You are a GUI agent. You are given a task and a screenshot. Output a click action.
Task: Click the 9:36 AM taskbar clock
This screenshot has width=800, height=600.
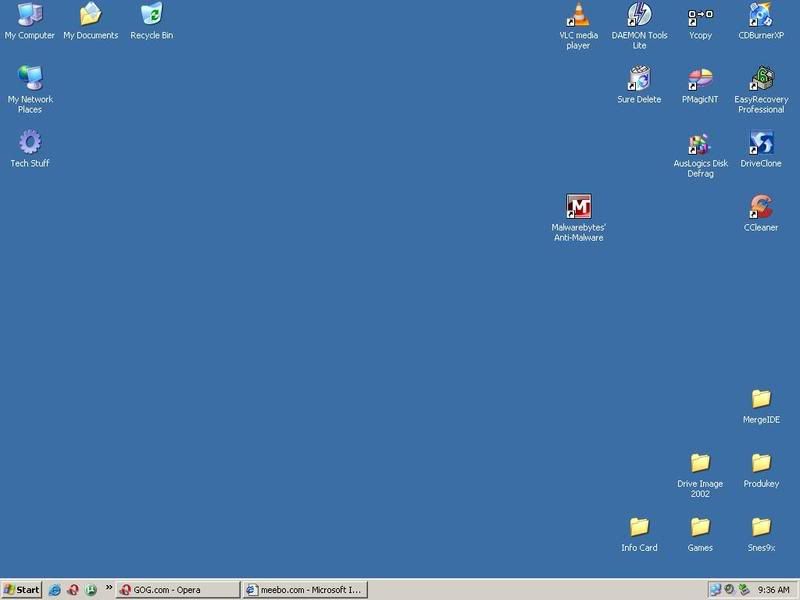(x=773, y=590)
